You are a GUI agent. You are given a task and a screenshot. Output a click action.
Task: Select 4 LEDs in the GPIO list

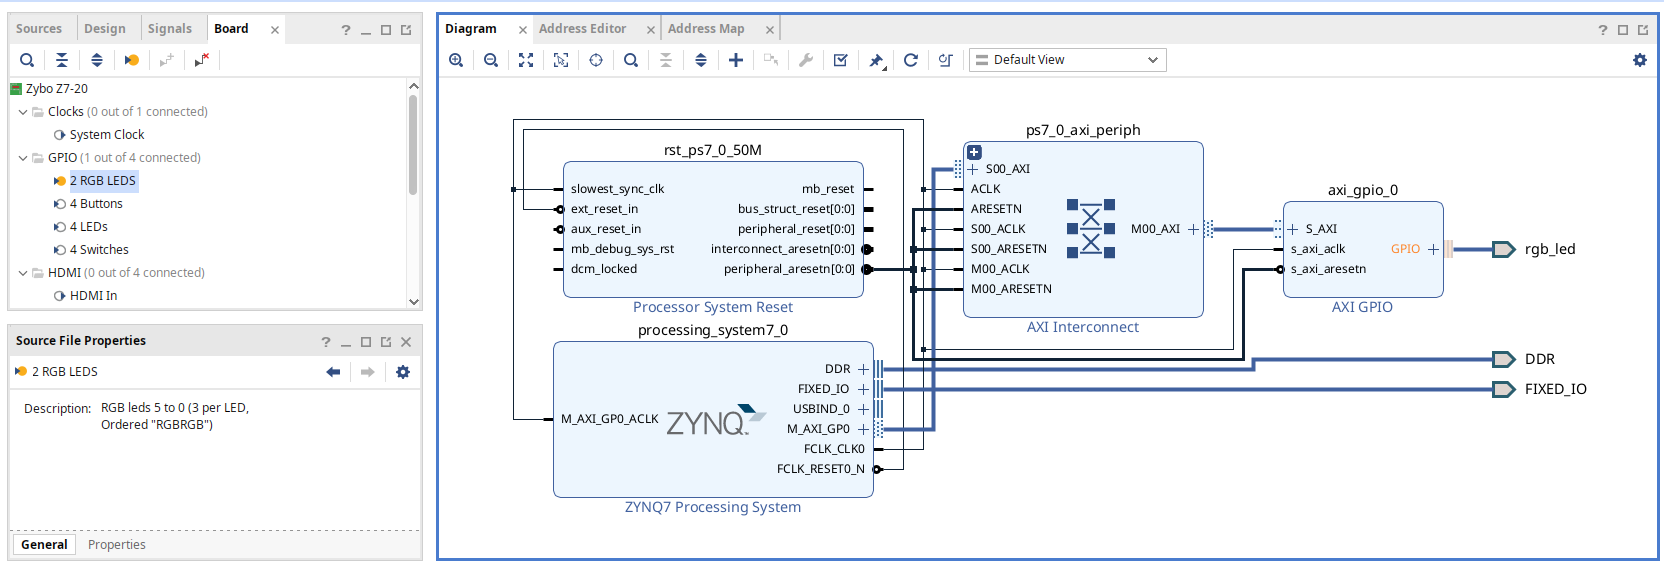tap(89, 227)
